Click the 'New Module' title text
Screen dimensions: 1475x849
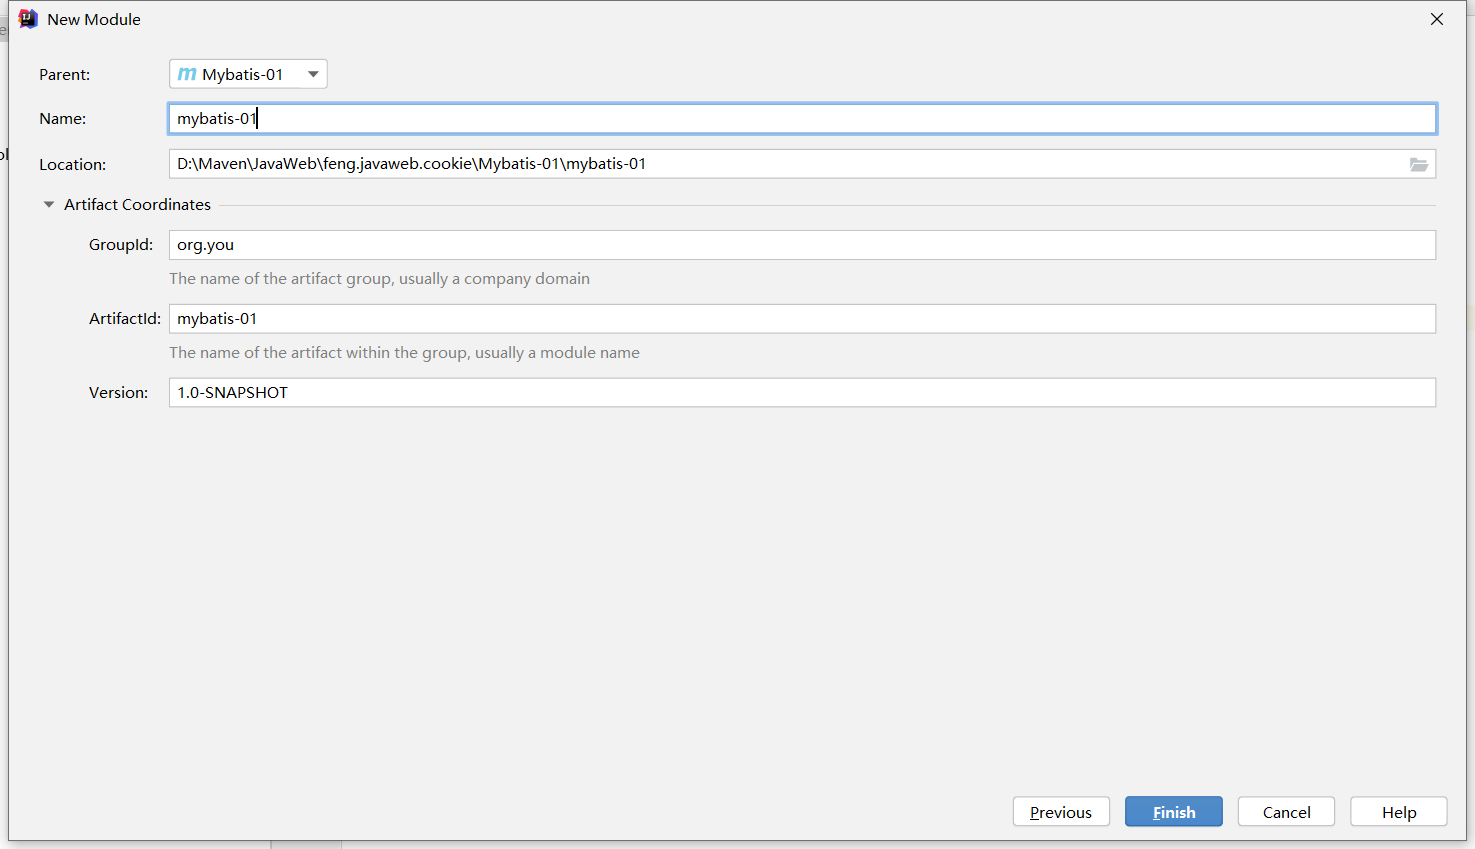pos(94,19)
